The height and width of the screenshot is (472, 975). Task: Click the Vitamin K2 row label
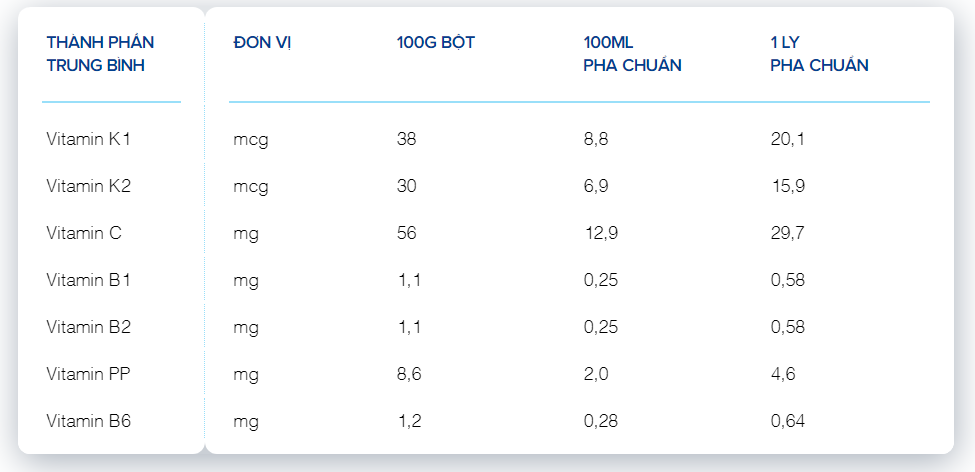(88, 186)
